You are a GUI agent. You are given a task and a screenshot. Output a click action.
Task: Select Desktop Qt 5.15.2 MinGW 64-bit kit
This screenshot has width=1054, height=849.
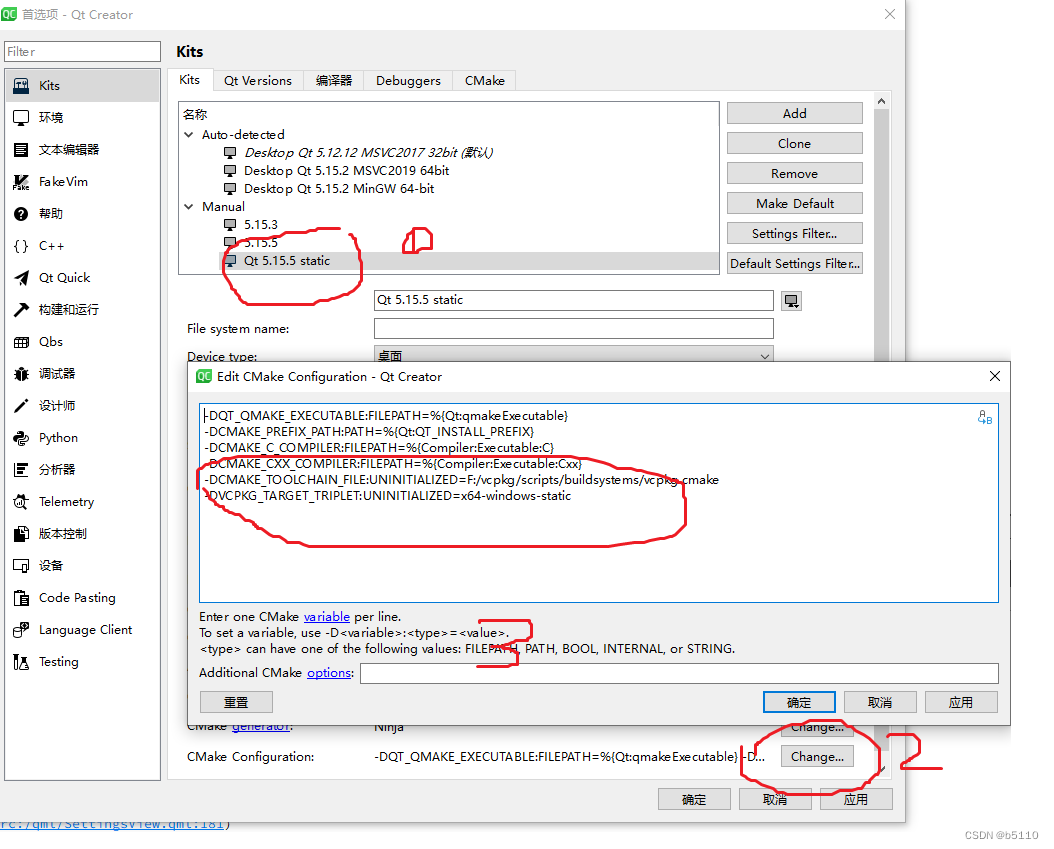(x=339, y=189)
